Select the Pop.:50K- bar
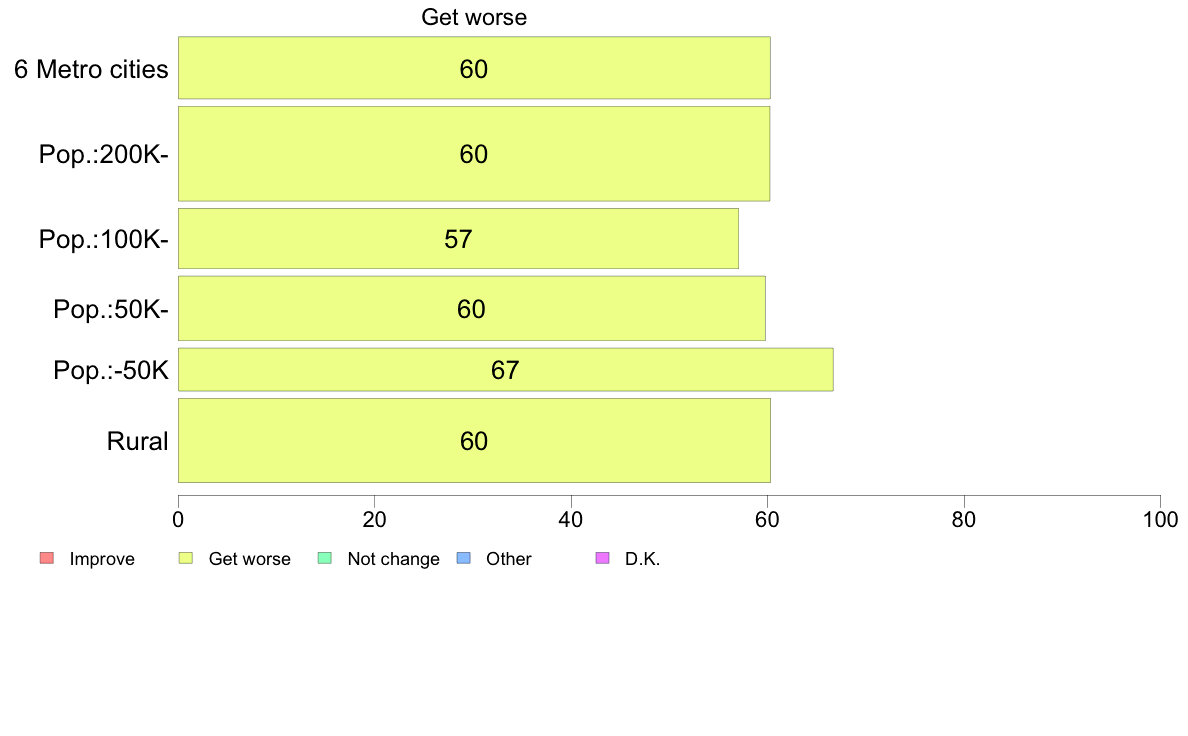This screenshot has height=736, width=1188. [471, 308]
